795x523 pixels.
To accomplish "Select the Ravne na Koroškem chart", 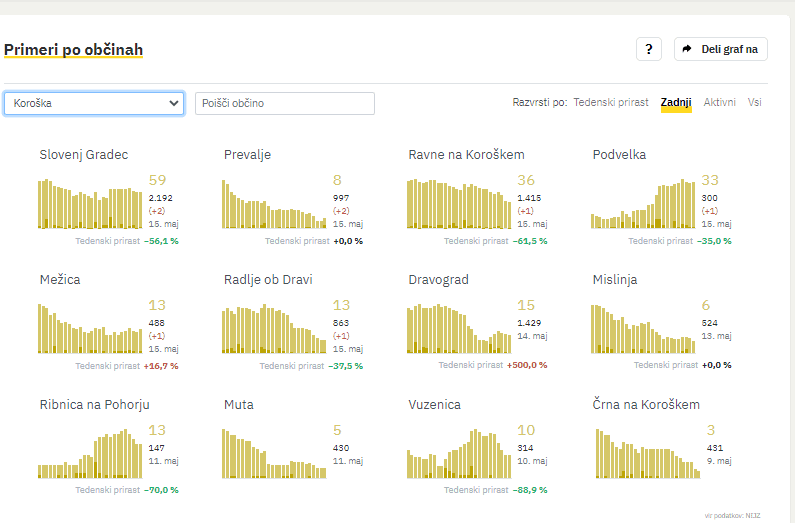I will [x=459, y=204].
